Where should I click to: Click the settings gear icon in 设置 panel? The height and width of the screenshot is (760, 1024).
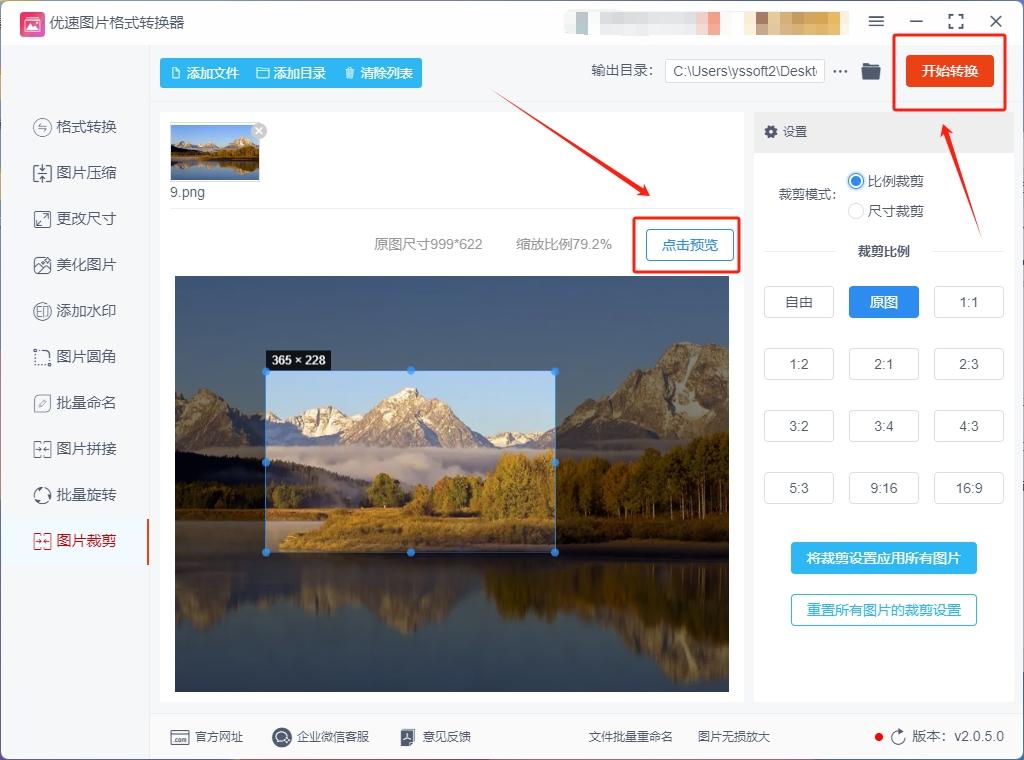771,132
